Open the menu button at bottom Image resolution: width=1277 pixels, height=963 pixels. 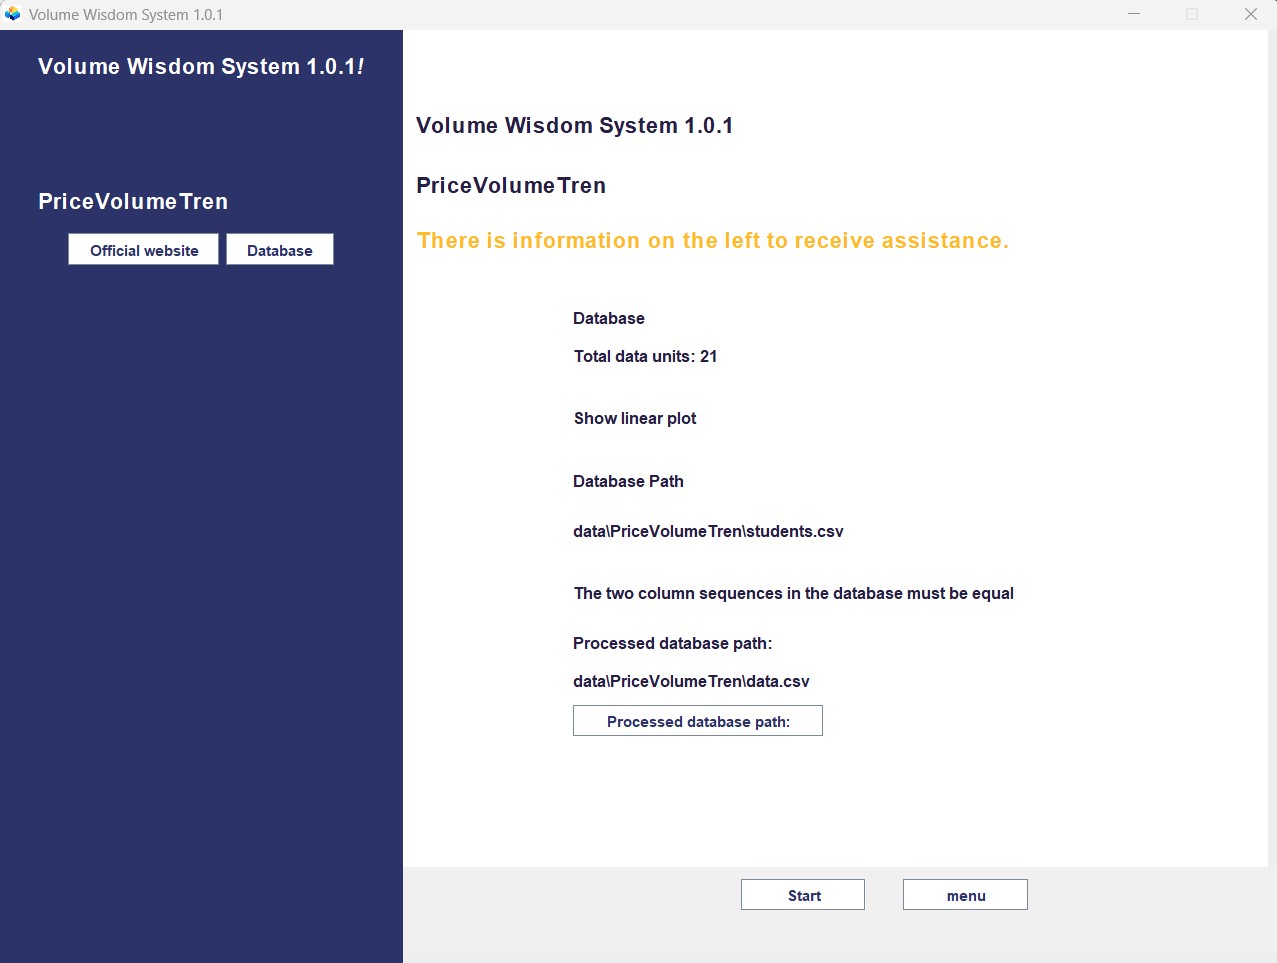965,895
